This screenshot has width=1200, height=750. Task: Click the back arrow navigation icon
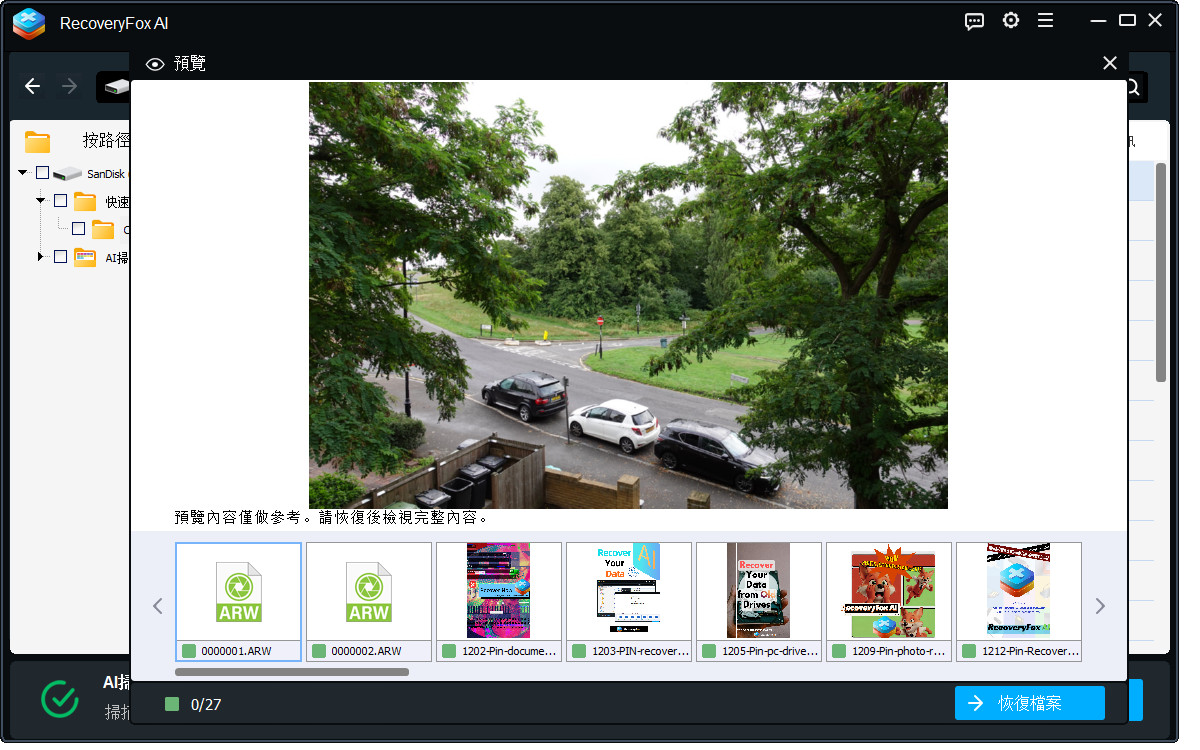pyautogui.click(x=32, y=87)
